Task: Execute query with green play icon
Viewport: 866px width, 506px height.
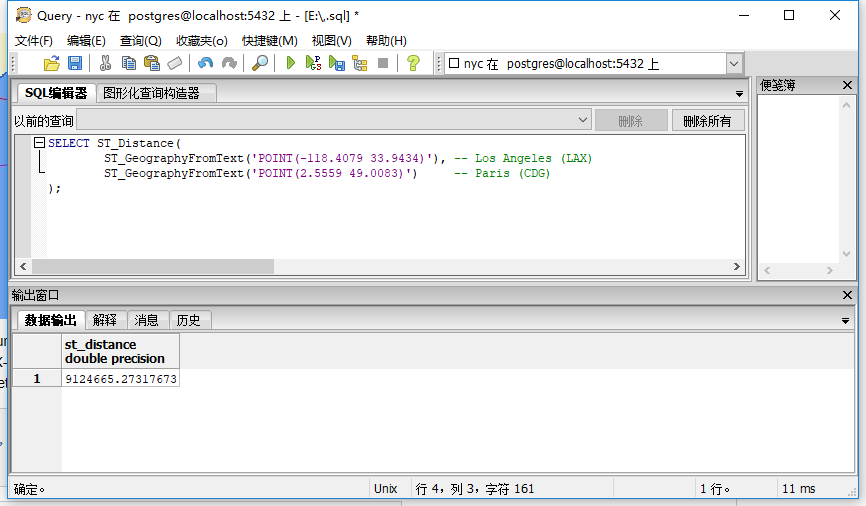Action: [291, 63]
